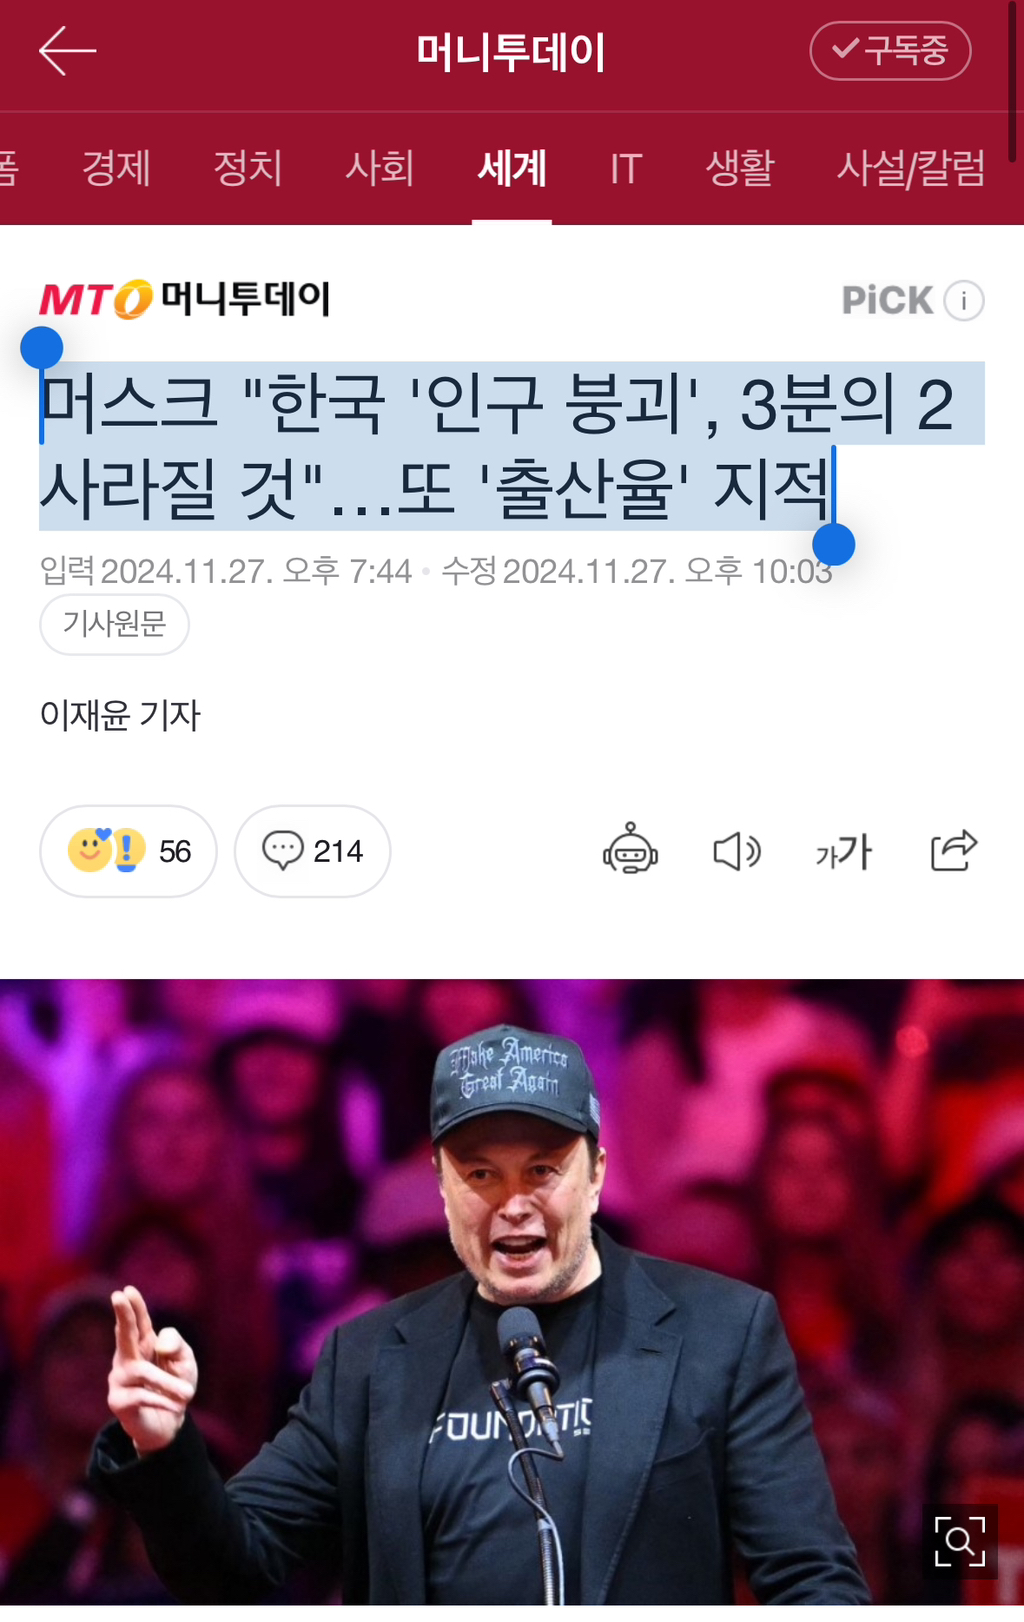The image size is (1024, 1622).
Task: Toggle the 구독중 subscription button
Action: [890, 51]
